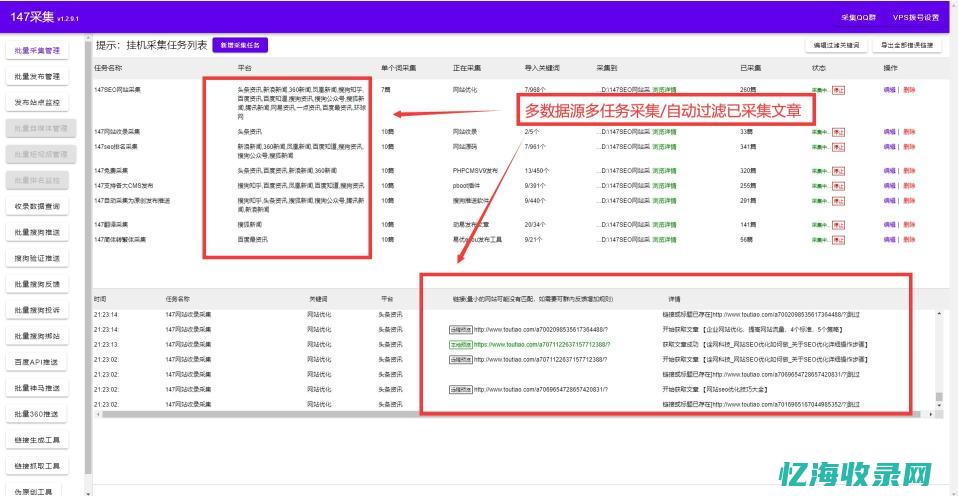The image size is (958, 496).
Task: Go to 百度API推送 in the sidebar
Action: click(37, 362)
